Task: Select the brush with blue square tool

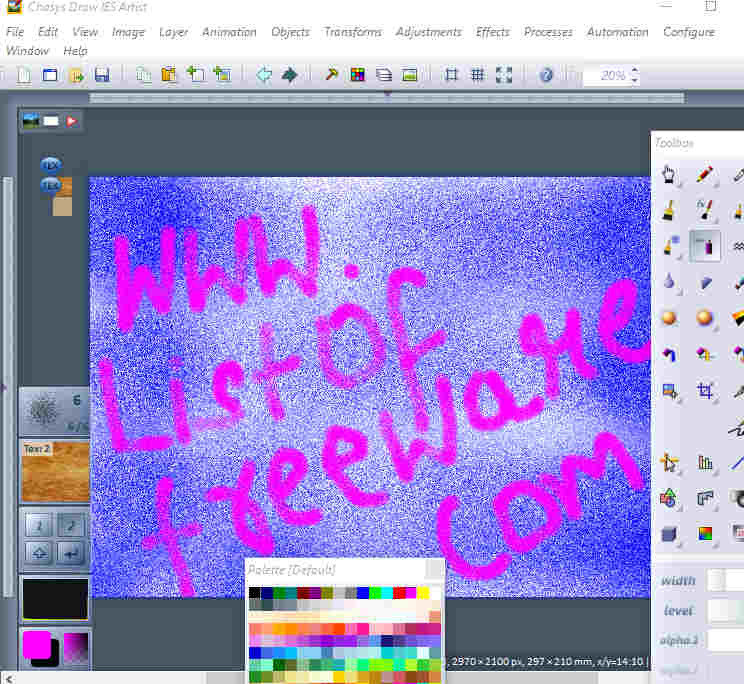Action: pos(670,246)
